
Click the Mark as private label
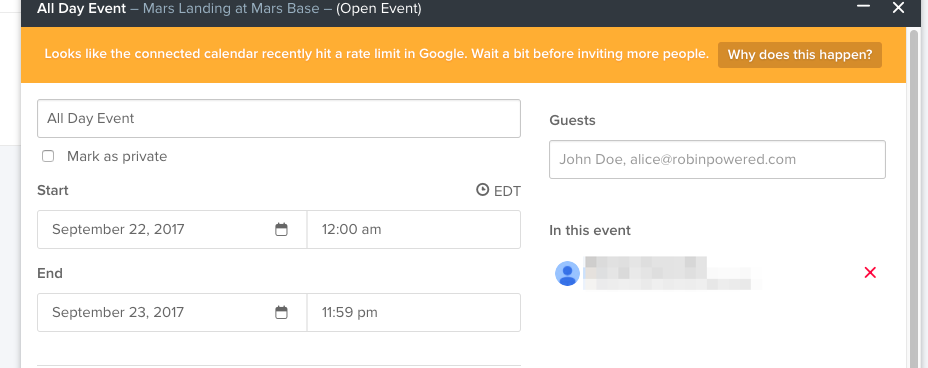point(117,156)
